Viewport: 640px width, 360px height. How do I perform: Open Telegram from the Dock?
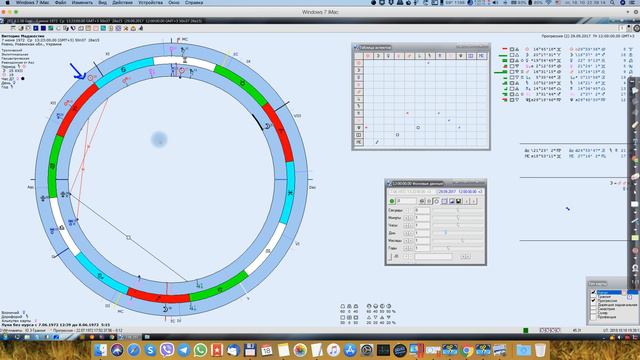[184, 350]
